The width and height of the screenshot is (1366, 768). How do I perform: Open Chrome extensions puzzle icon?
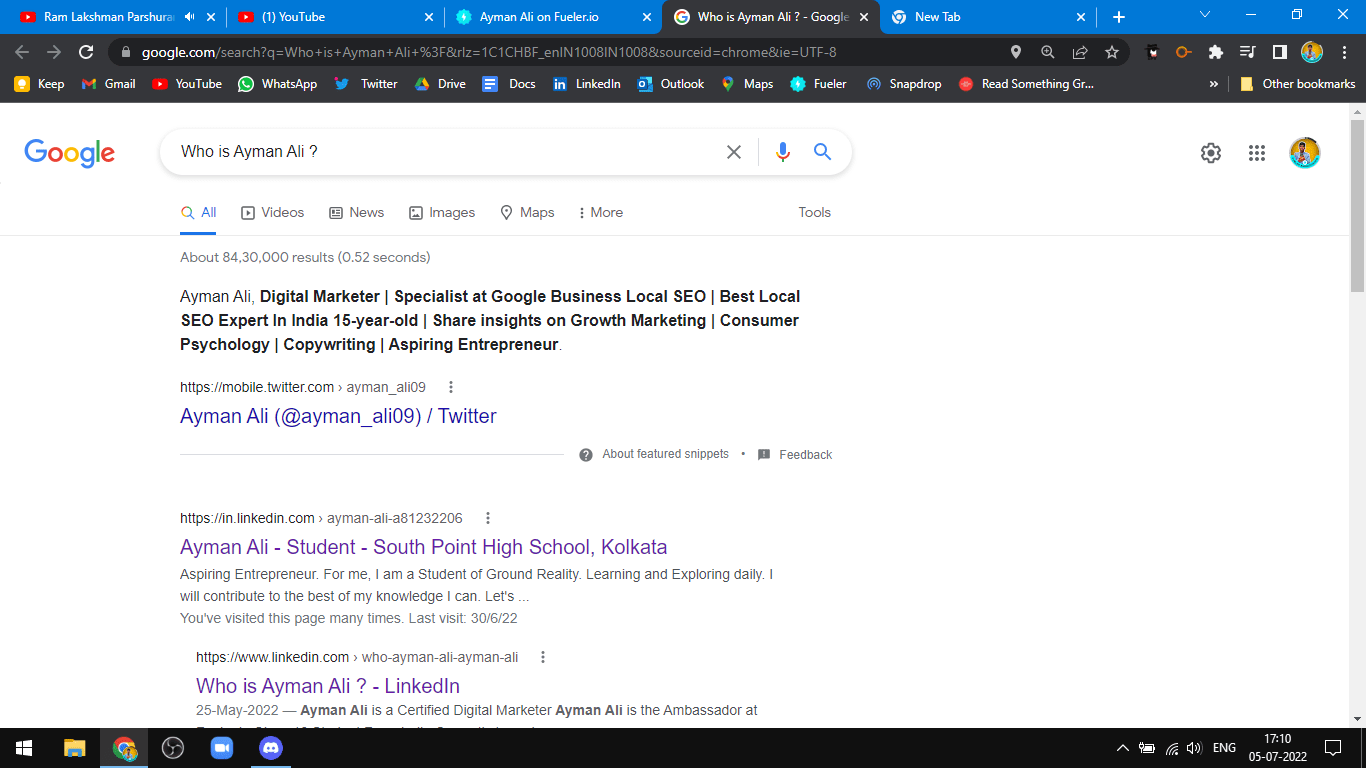coord(1215,52)
